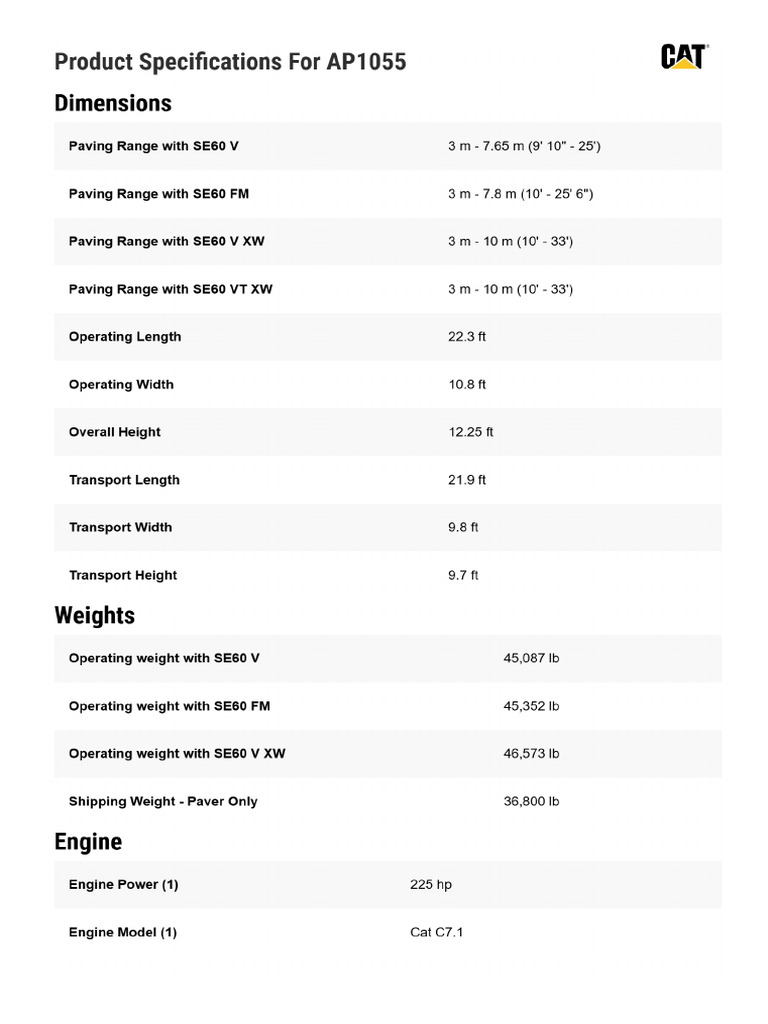Select the Transport Length 21.9 ft value
The image size is (768, 1024).
[467, 480]
